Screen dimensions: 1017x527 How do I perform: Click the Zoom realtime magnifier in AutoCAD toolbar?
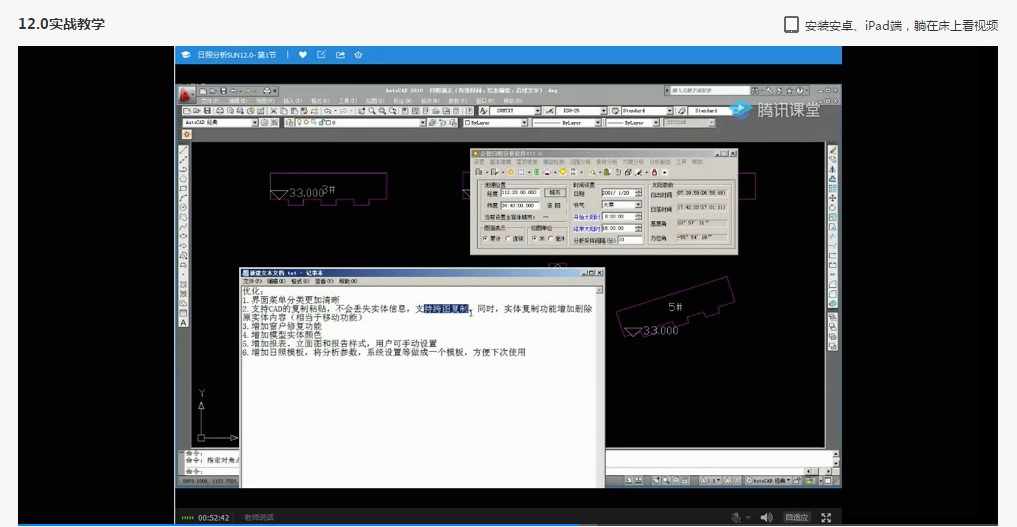372,111
